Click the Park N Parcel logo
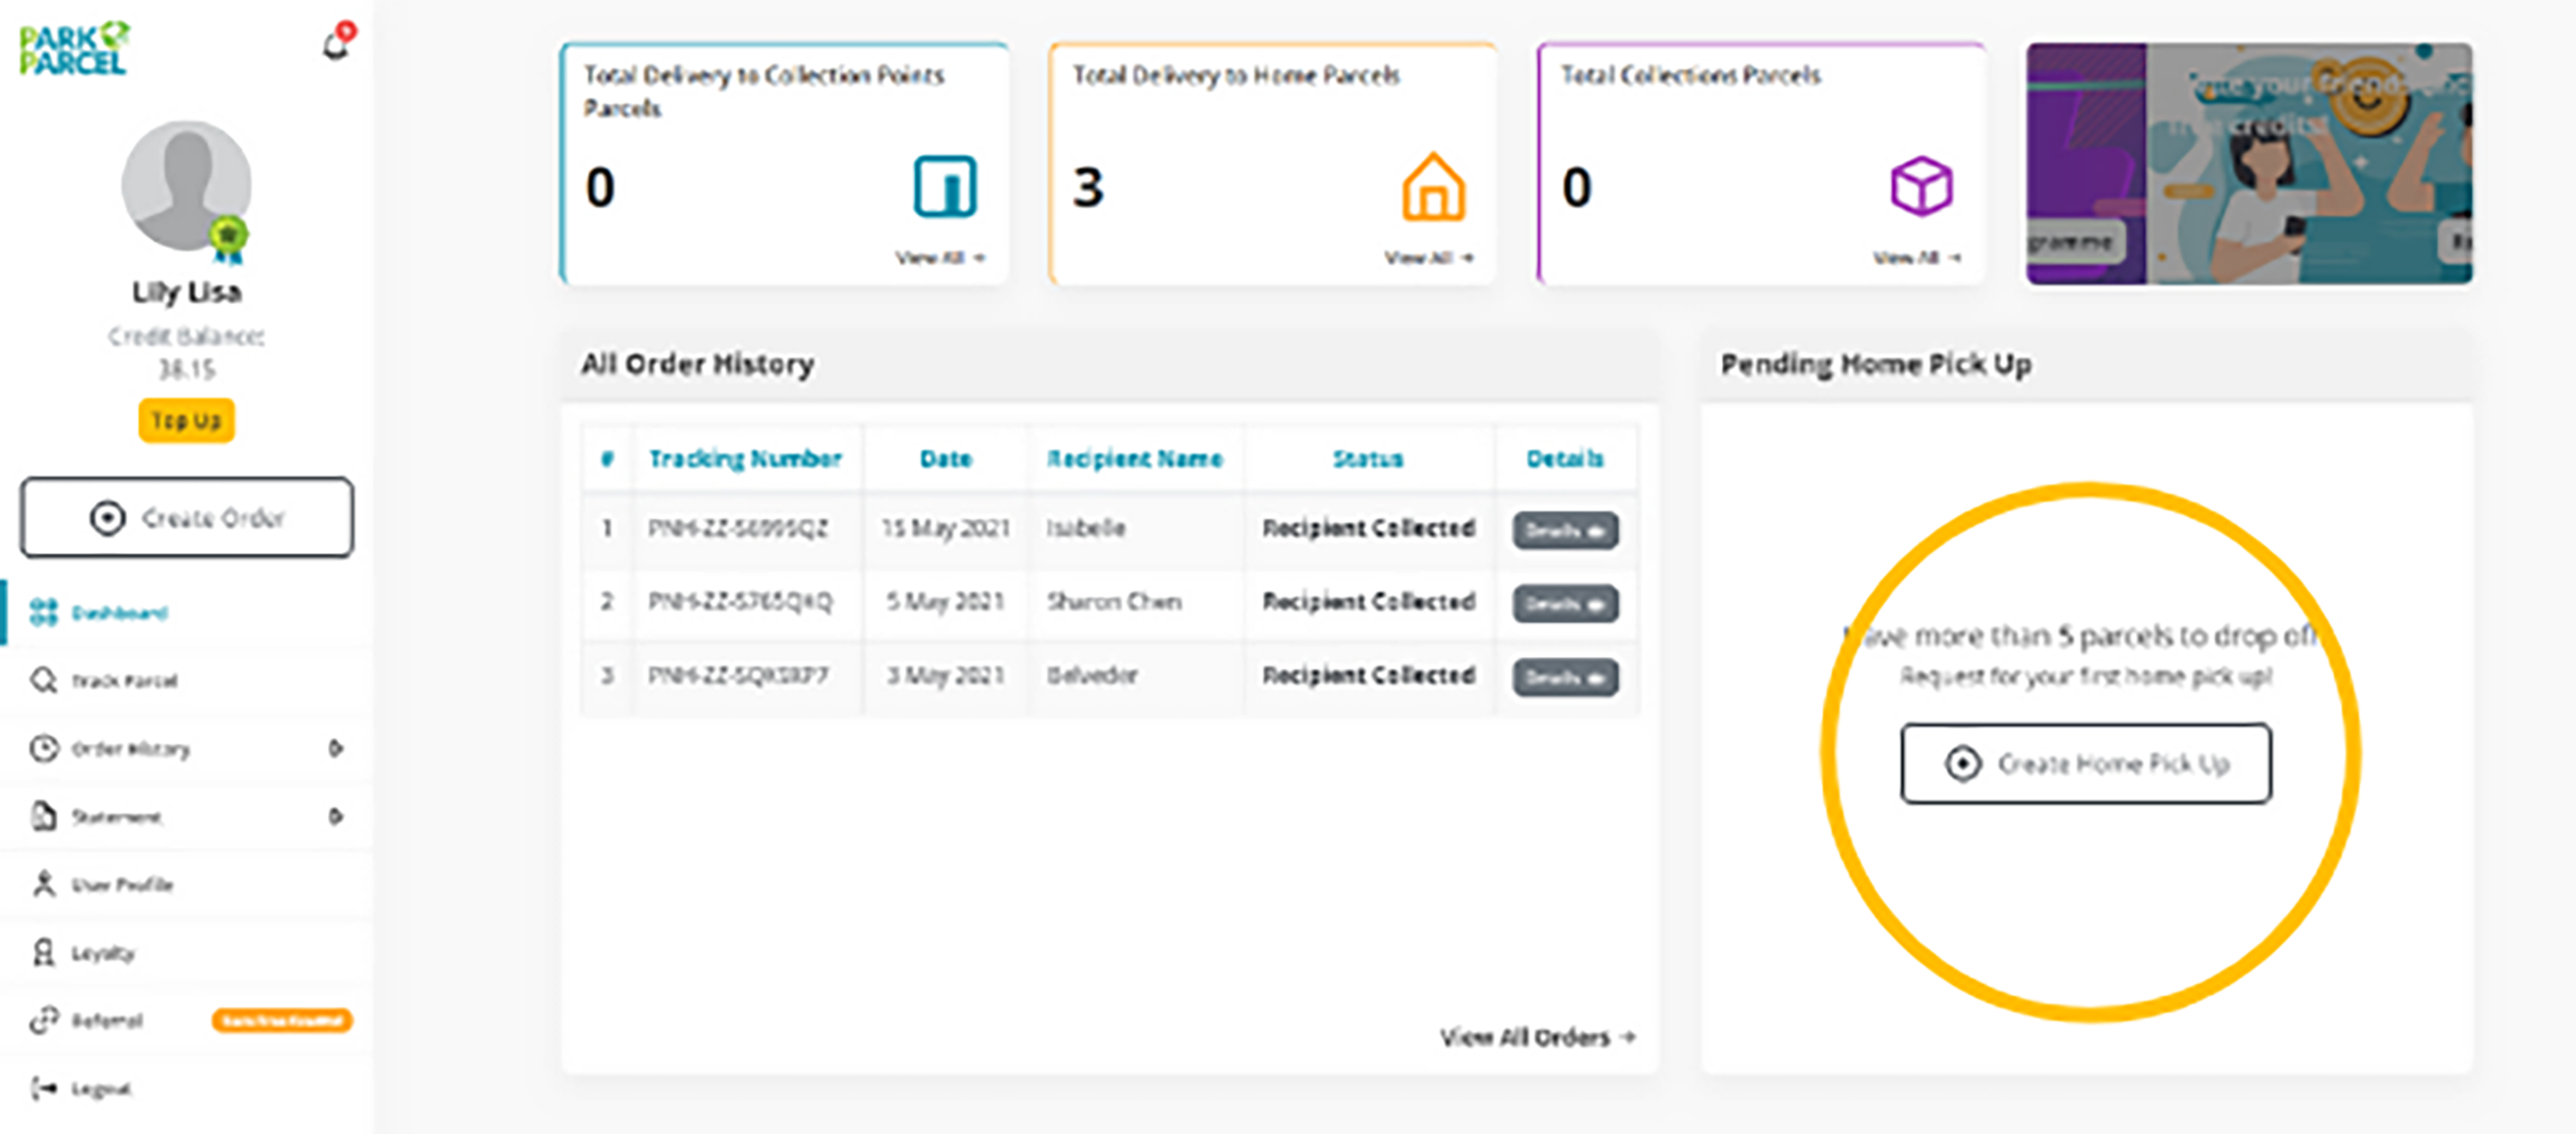Screen dimensions: 2576x1134 coord(74,49)
